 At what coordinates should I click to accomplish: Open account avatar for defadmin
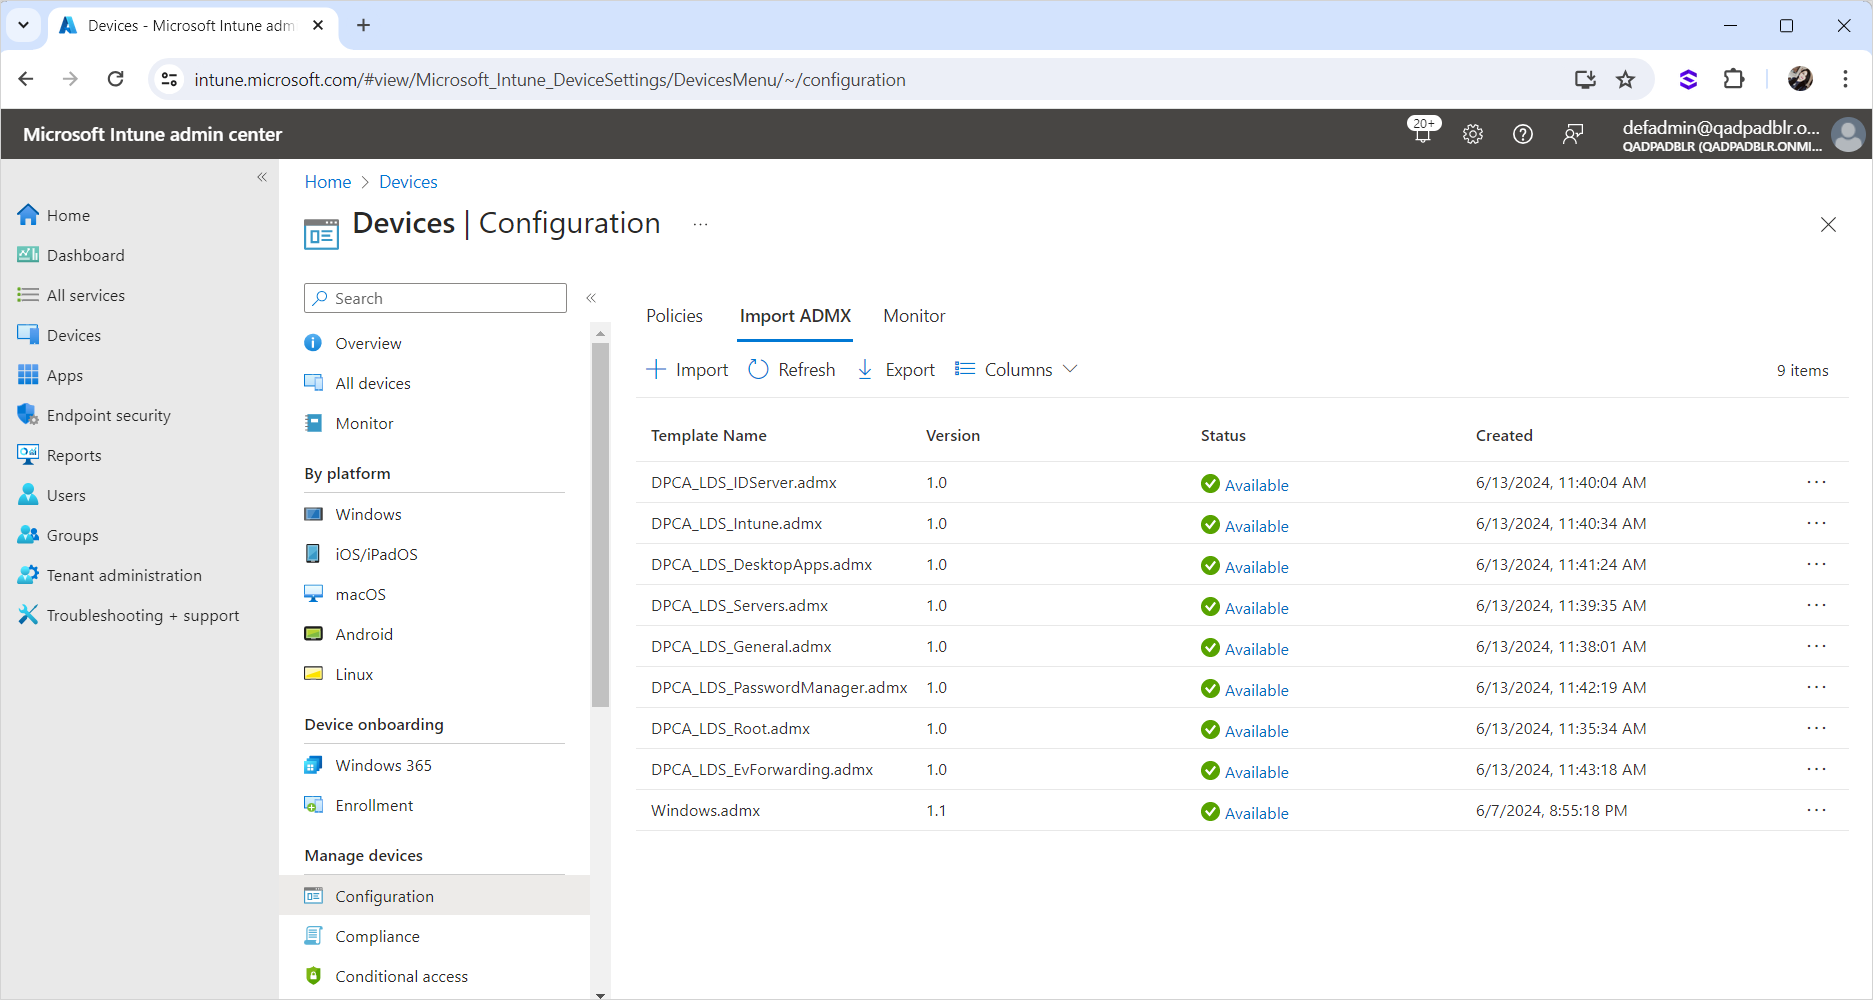click(x=1848, y=134)
